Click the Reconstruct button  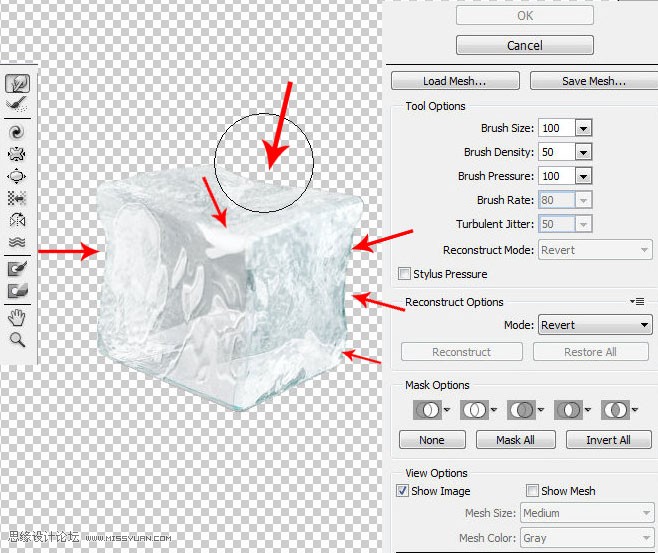pyautogui.click(x=462, y=352)
